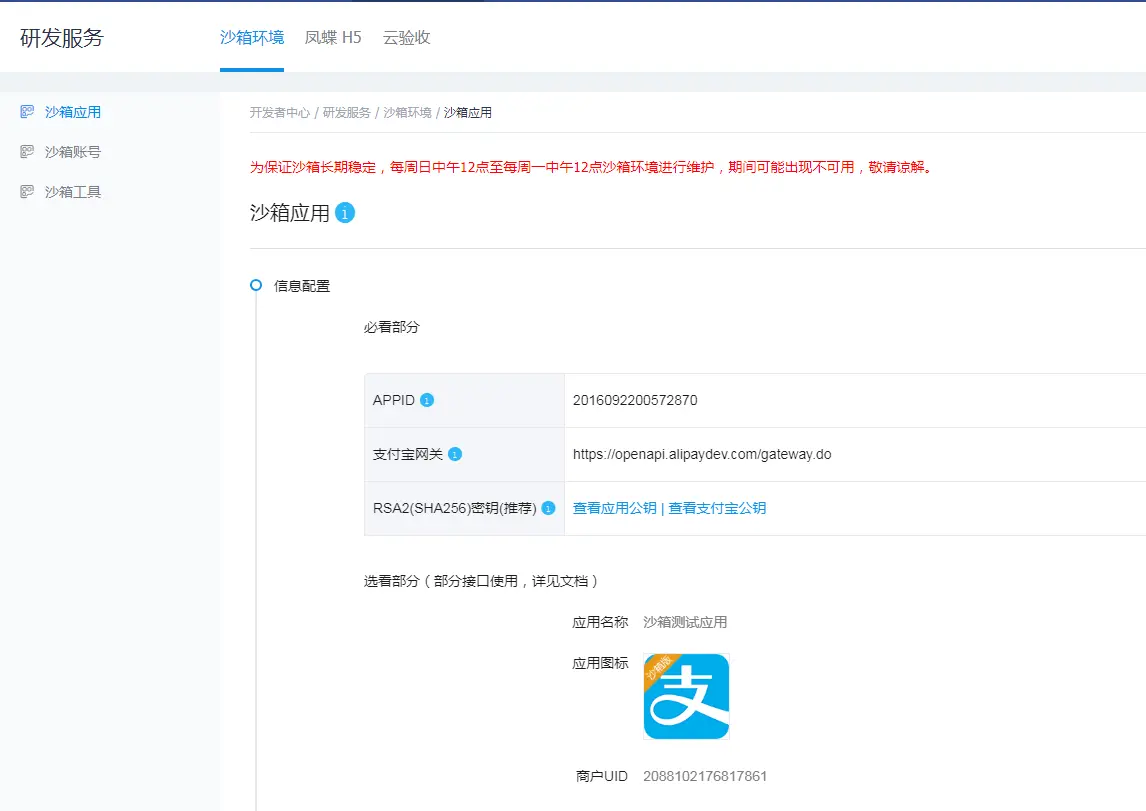Click the 沙箱工具 sidebar icon

coord(27,191)
